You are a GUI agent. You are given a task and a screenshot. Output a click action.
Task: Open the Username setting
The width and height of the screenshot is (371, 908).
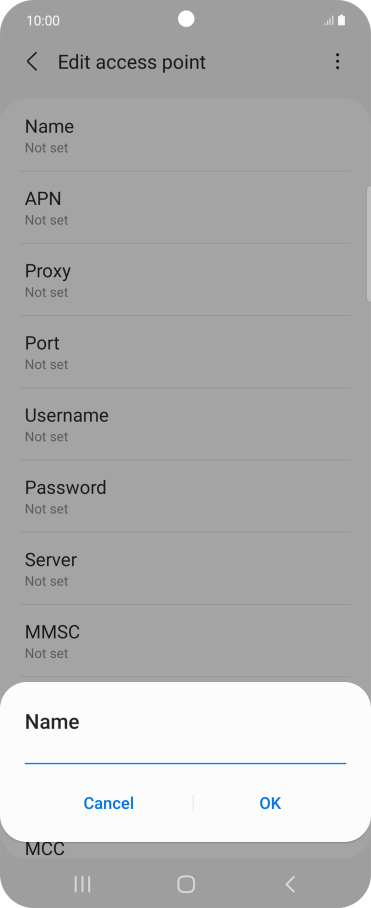[185, 424]
